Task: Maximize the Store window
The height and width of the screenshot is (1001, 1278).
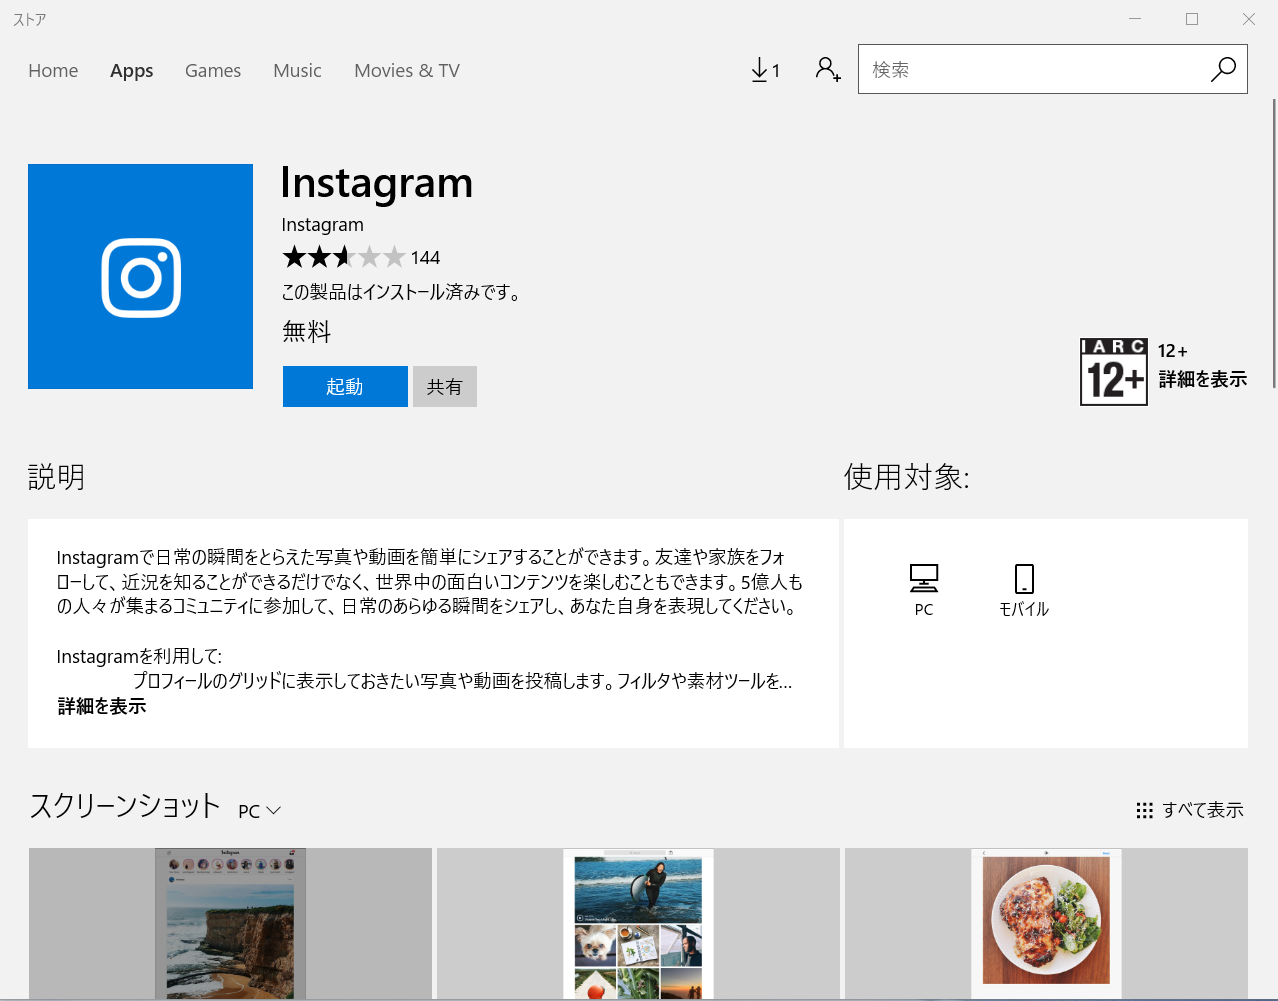Action: pos(1192,19)
